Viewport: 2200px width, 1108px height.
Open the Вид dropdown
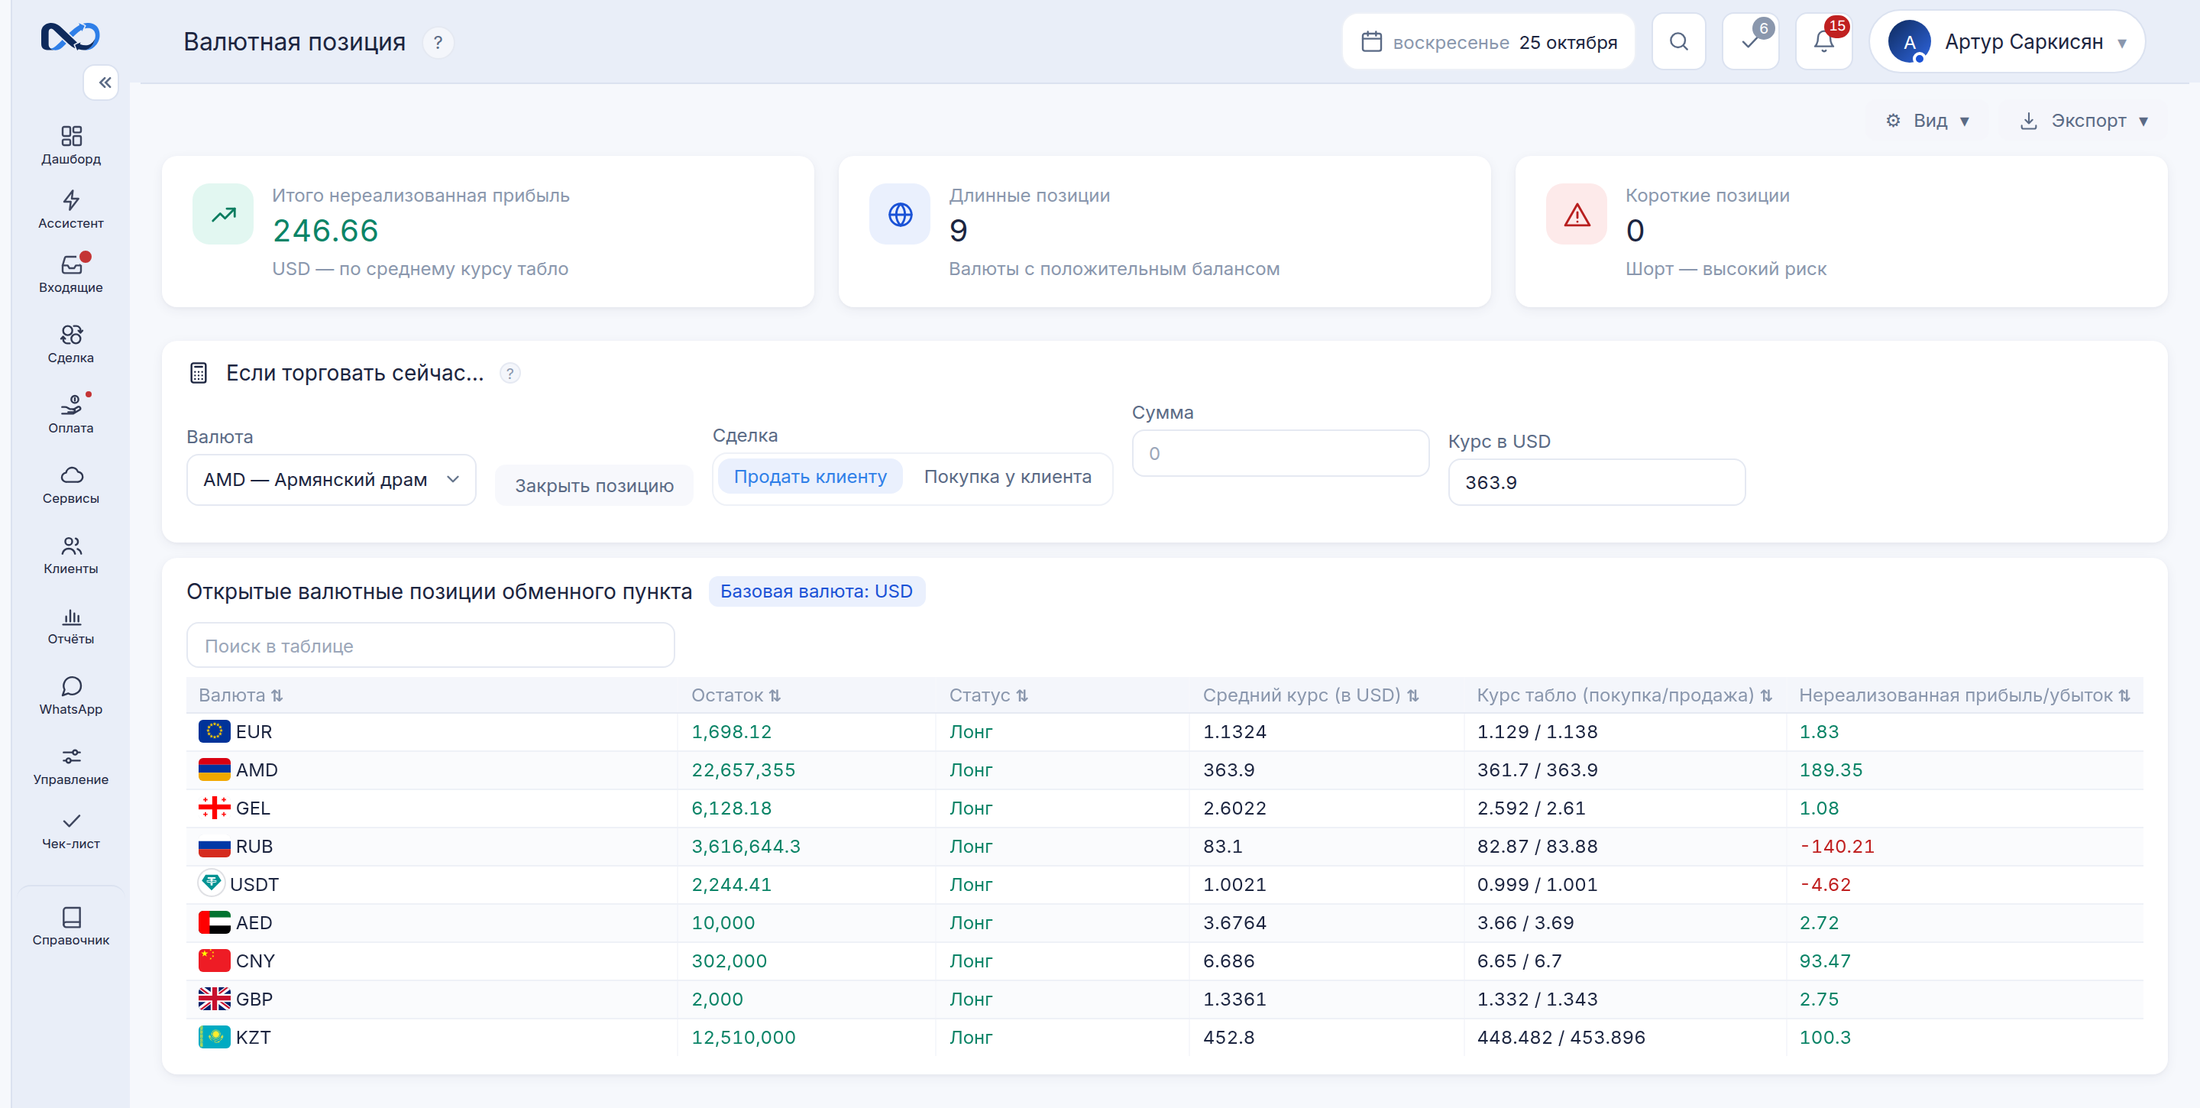click(1928, 121)
